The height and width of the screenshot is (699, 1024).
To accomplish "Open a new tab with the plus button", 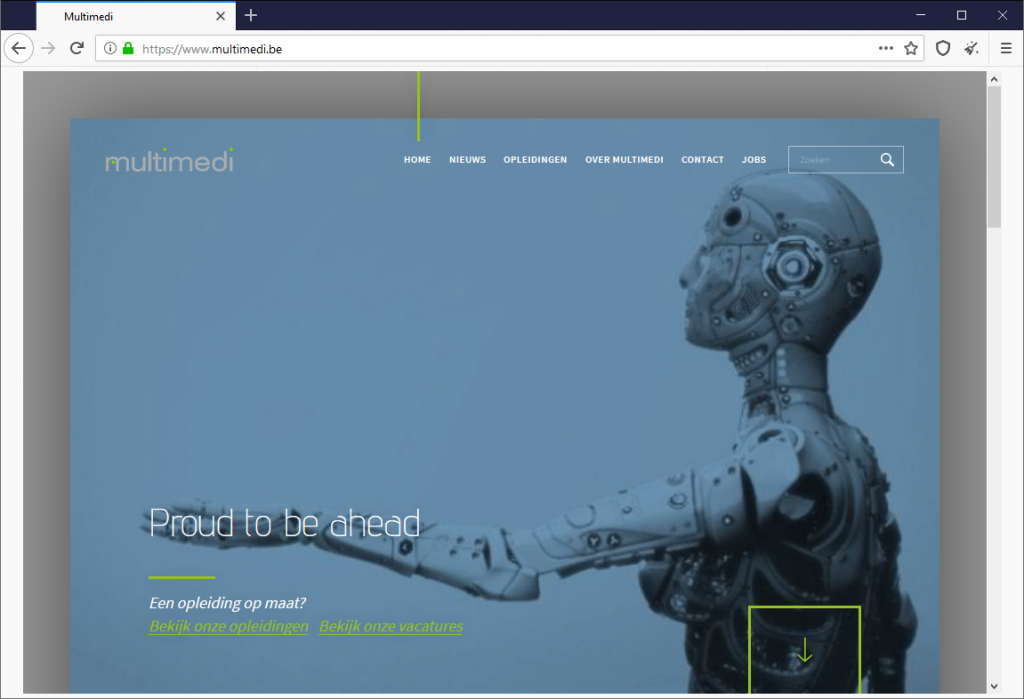I will click(x=251, y=15).
